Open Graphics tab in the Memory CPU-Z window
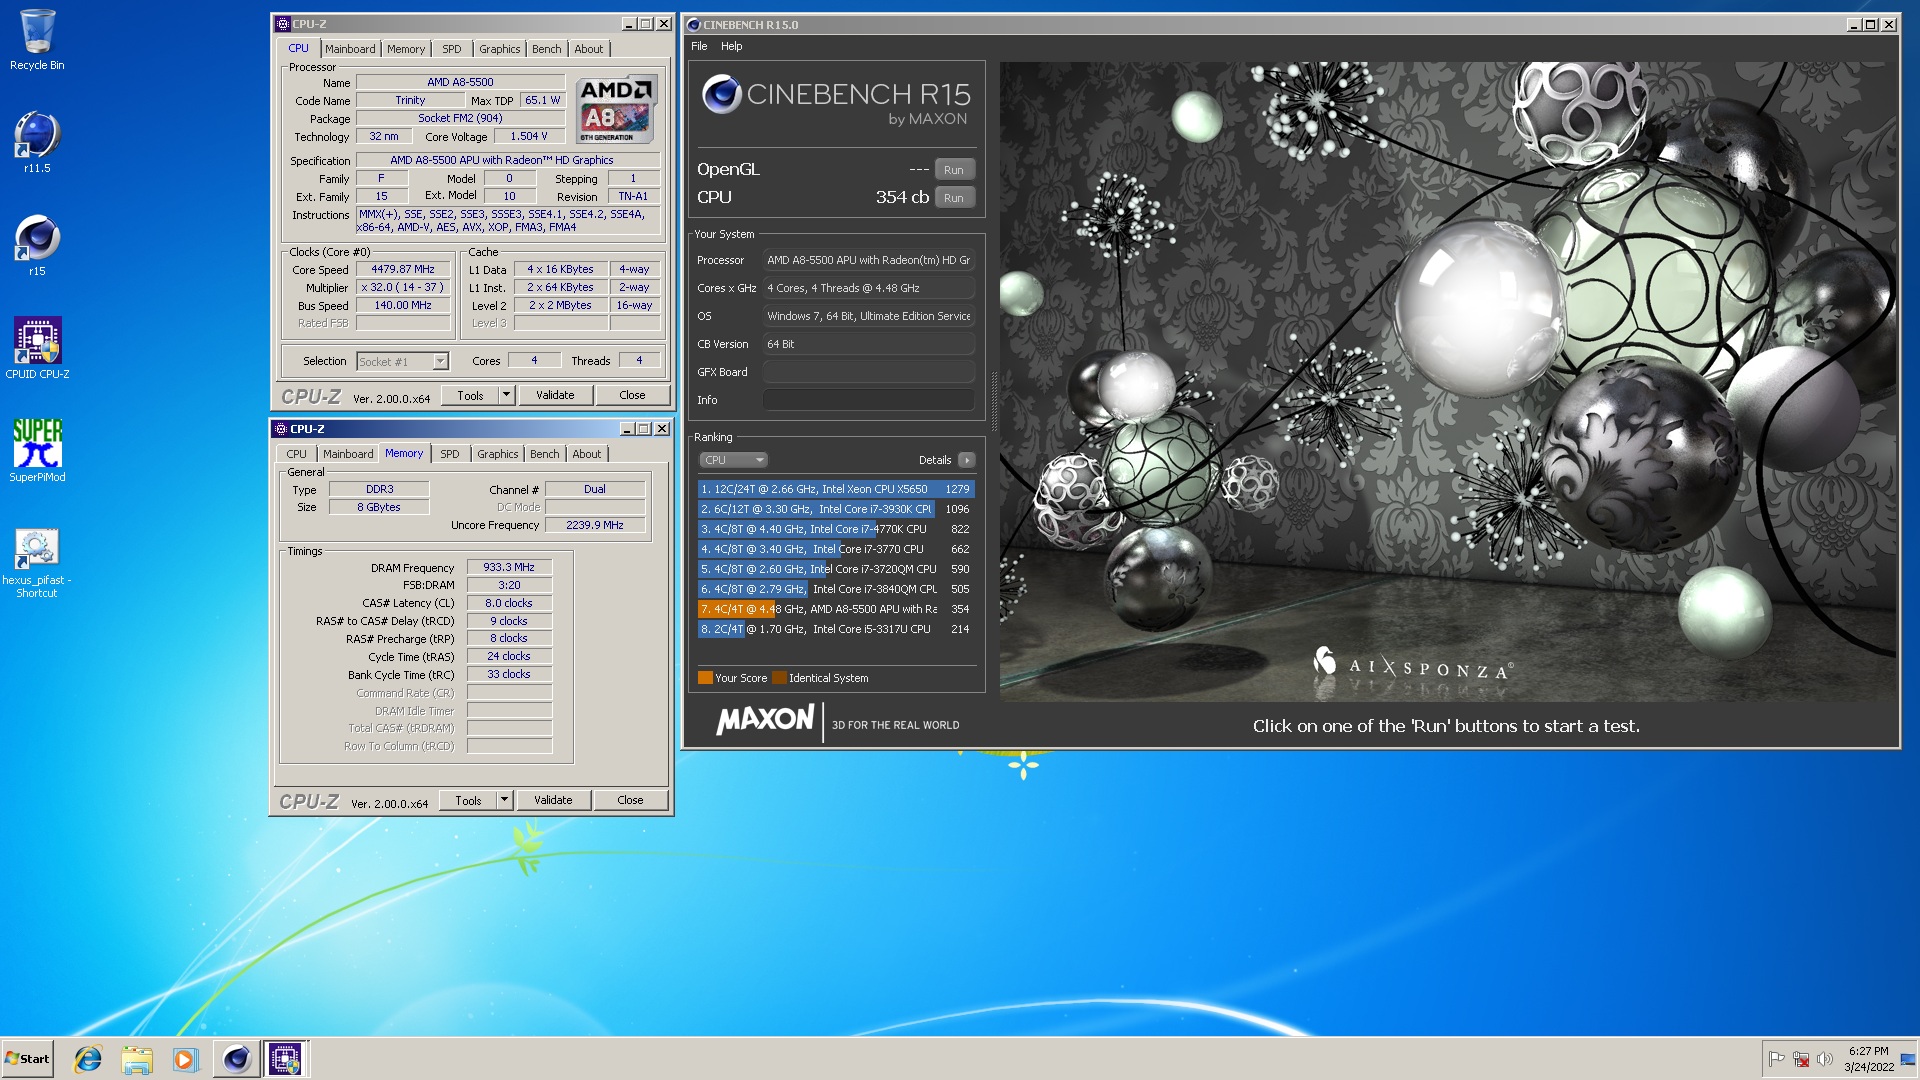Image resolution: width=1920 pixels, height=1080 pixels. 498,454
